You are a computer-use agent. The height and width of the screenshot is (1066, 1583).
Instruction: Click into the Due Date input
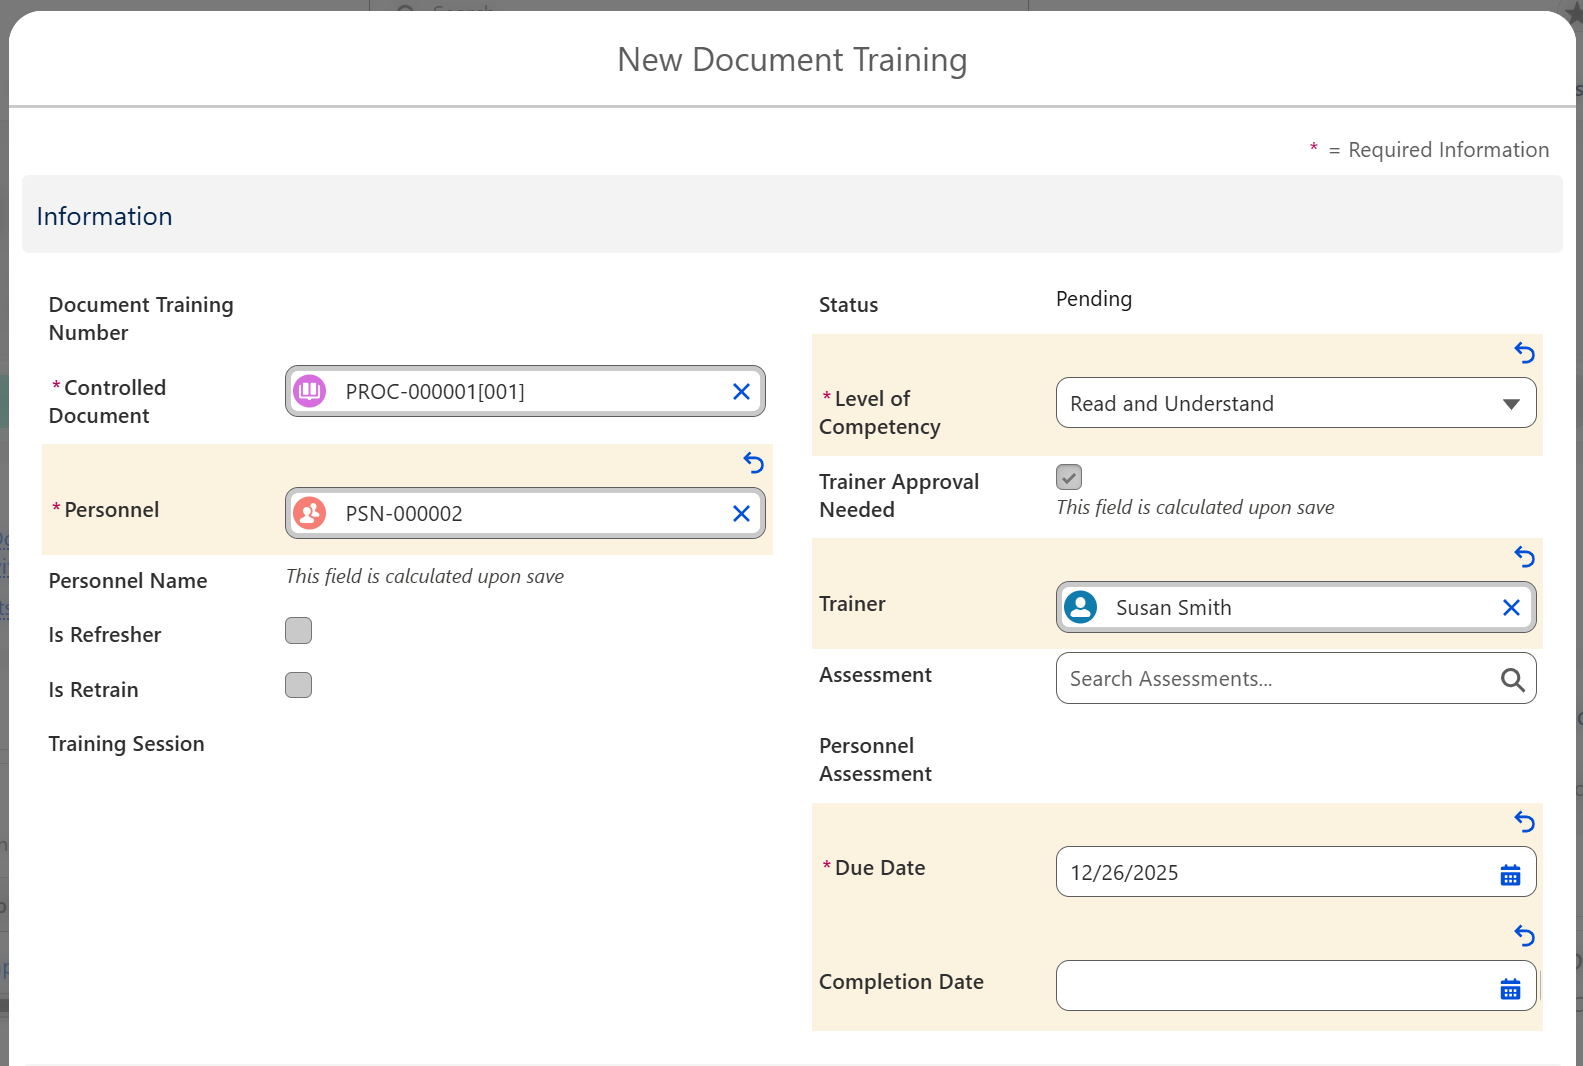point(1270,873)
